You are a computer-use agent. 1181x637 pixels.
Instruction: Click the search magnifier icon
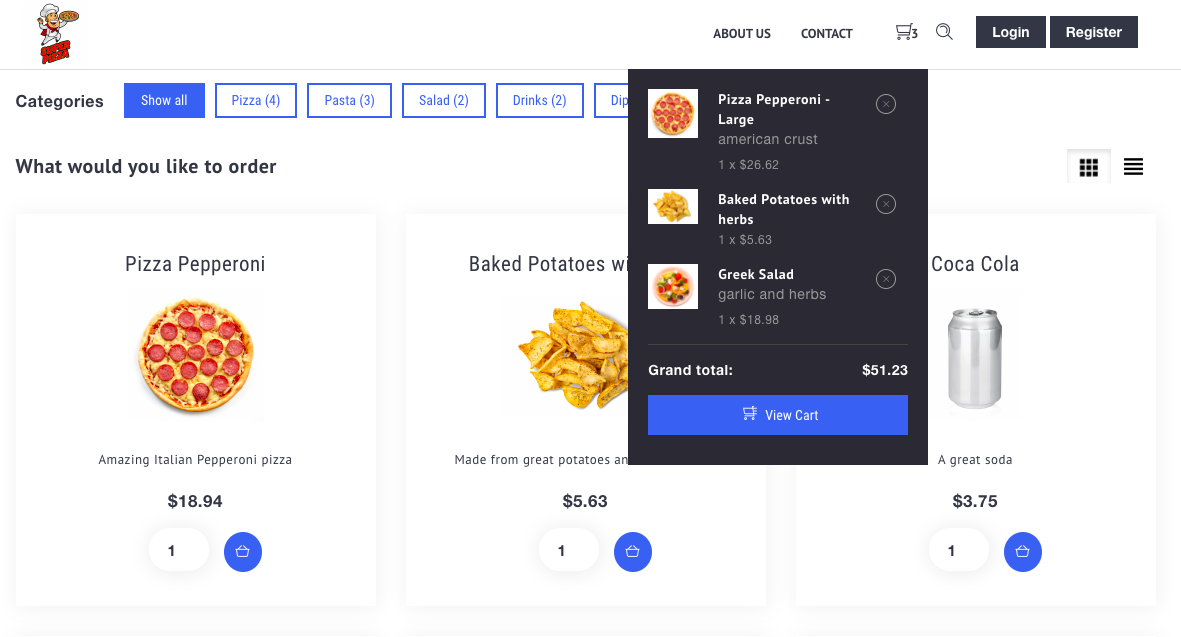pyautogui.click(x=944, y=32)
